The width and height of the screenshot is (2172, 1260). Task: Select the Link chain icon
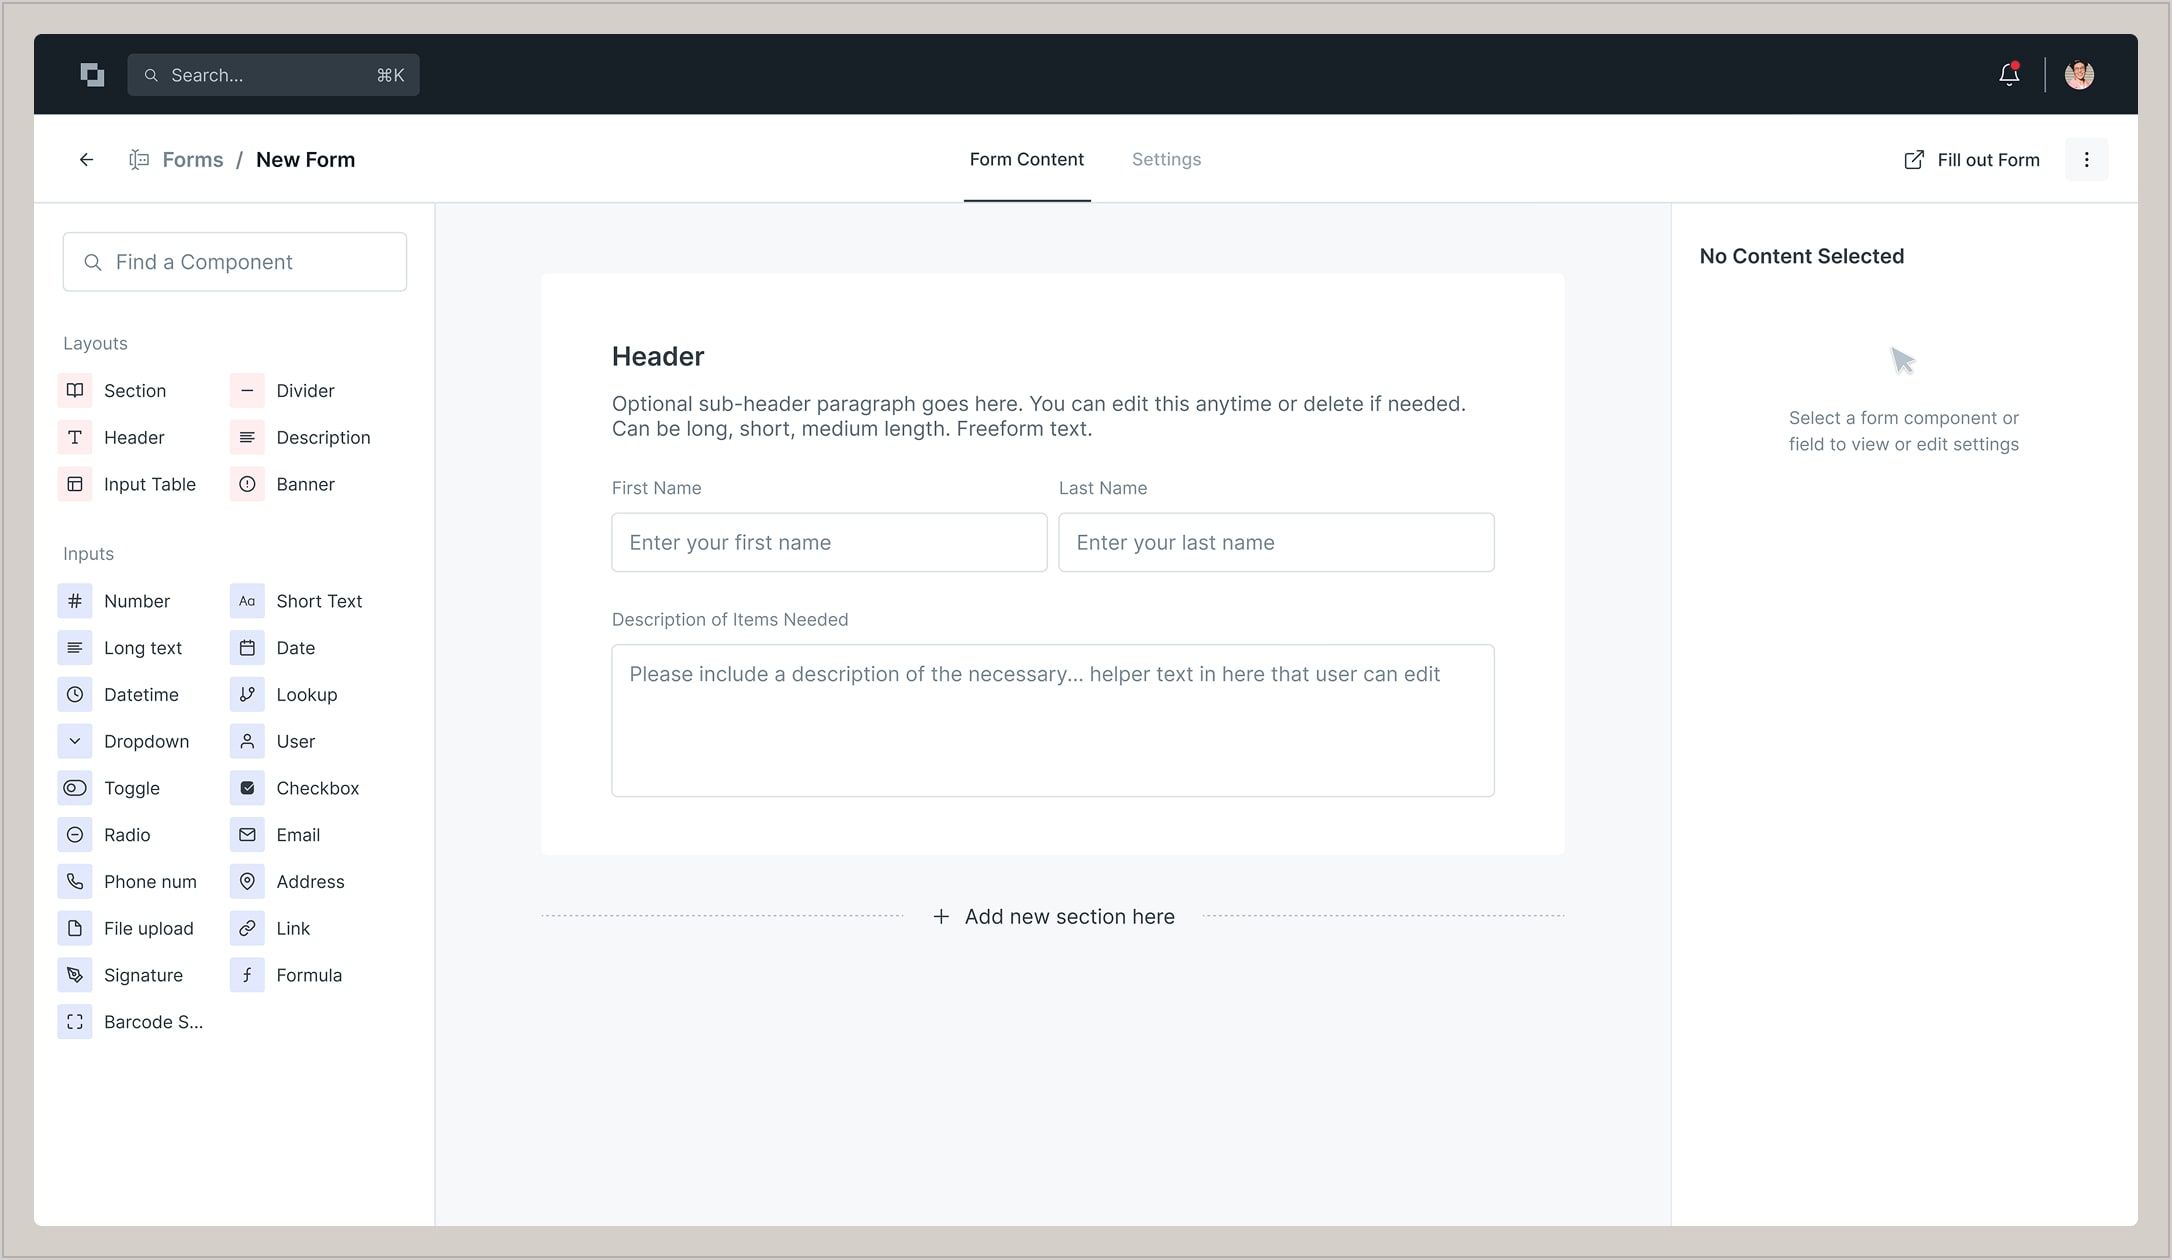click(247, 929)
